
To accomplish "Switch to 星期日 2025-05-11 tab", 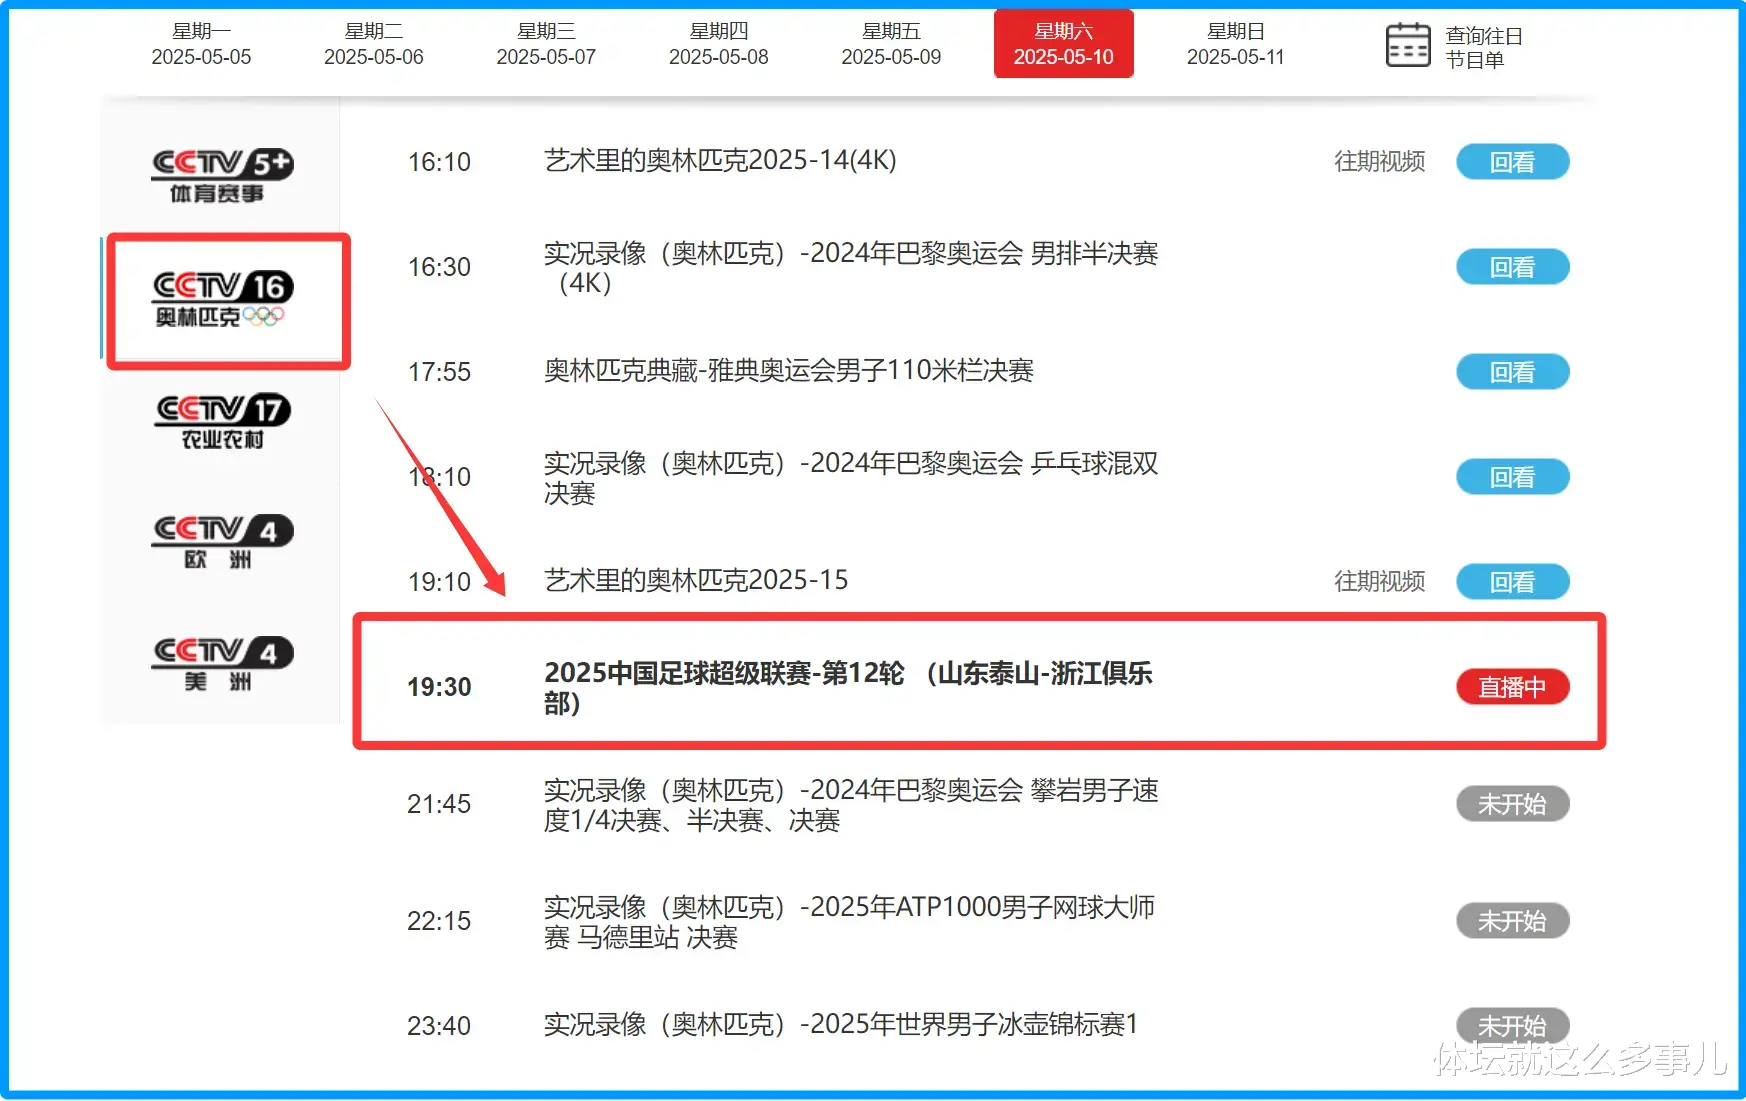I will (1236, 45).
